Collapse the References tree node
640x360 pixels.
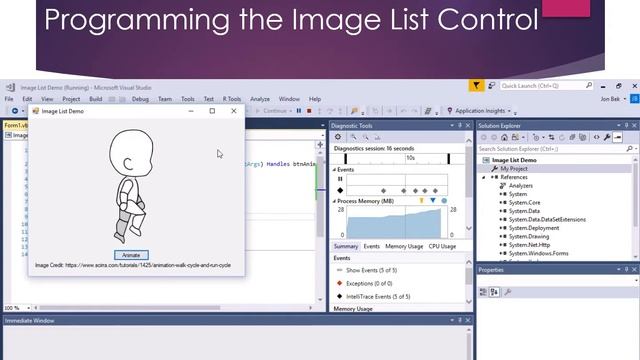484,177
